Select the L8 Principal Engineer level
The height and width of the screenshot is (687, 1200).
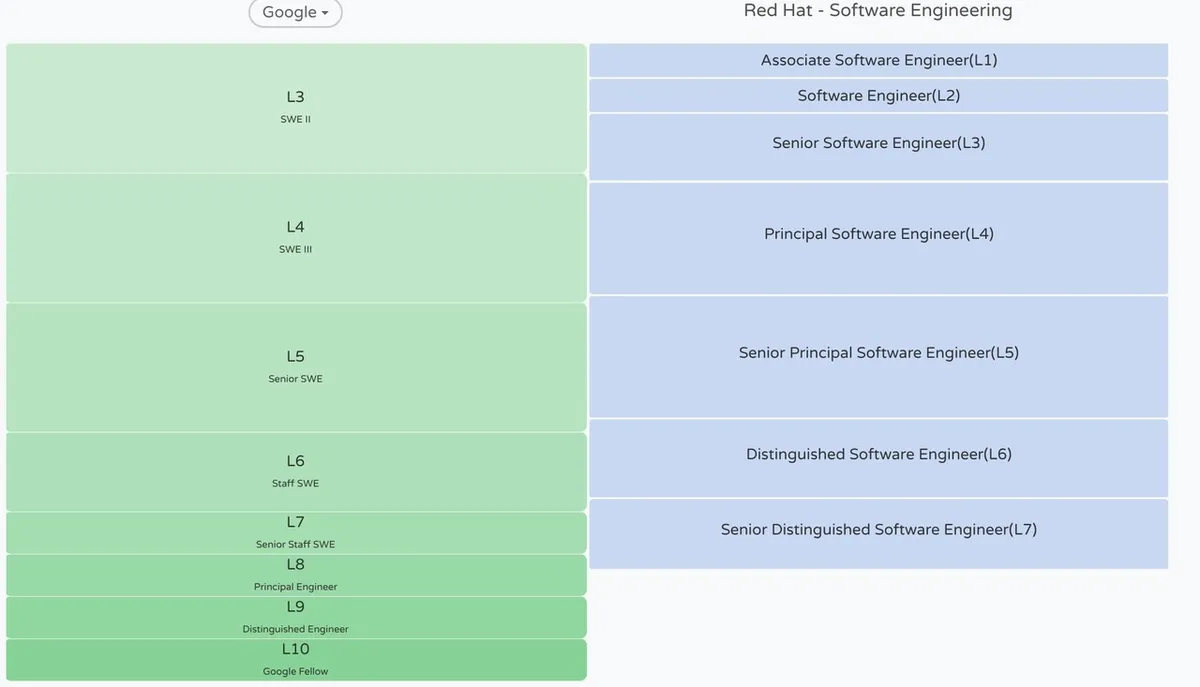[x=296, y=575]
